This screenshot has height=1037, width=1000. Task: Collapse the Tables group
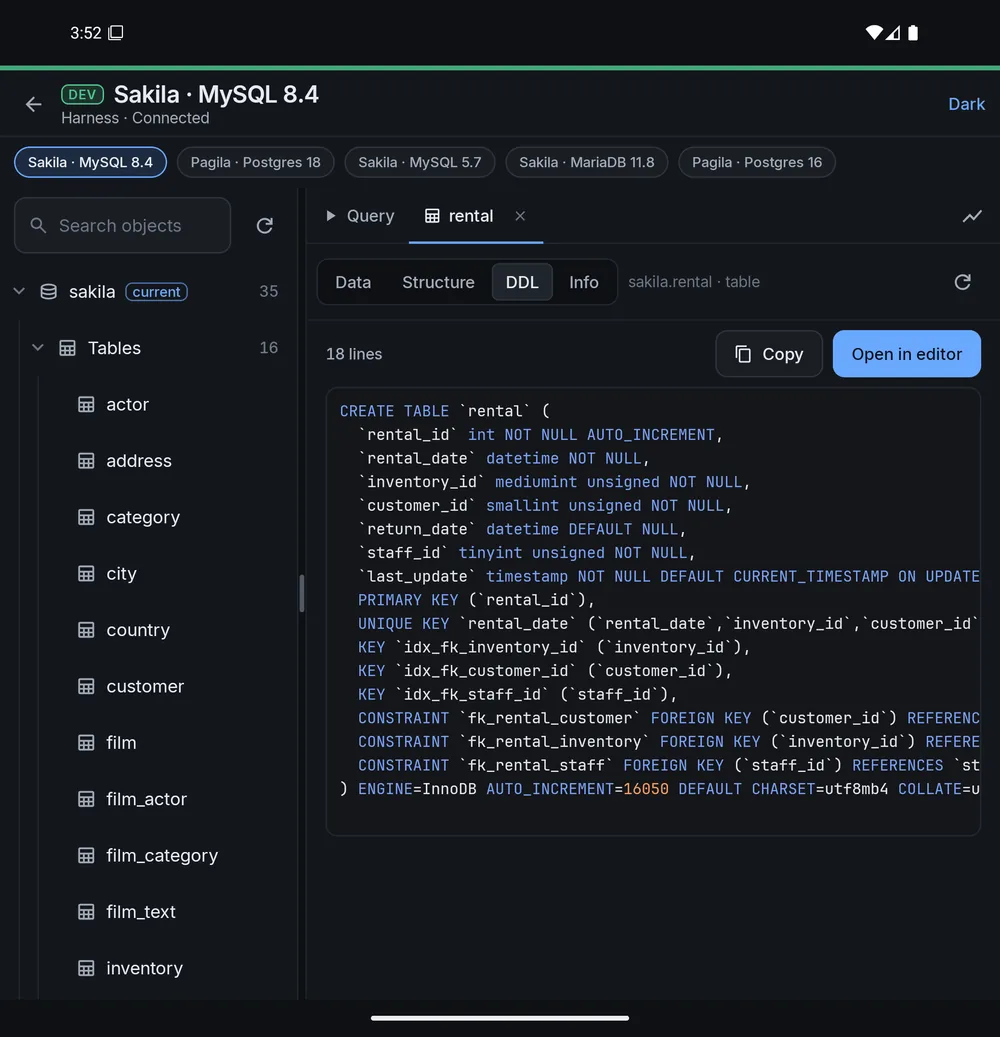click(x=38, y=347)
